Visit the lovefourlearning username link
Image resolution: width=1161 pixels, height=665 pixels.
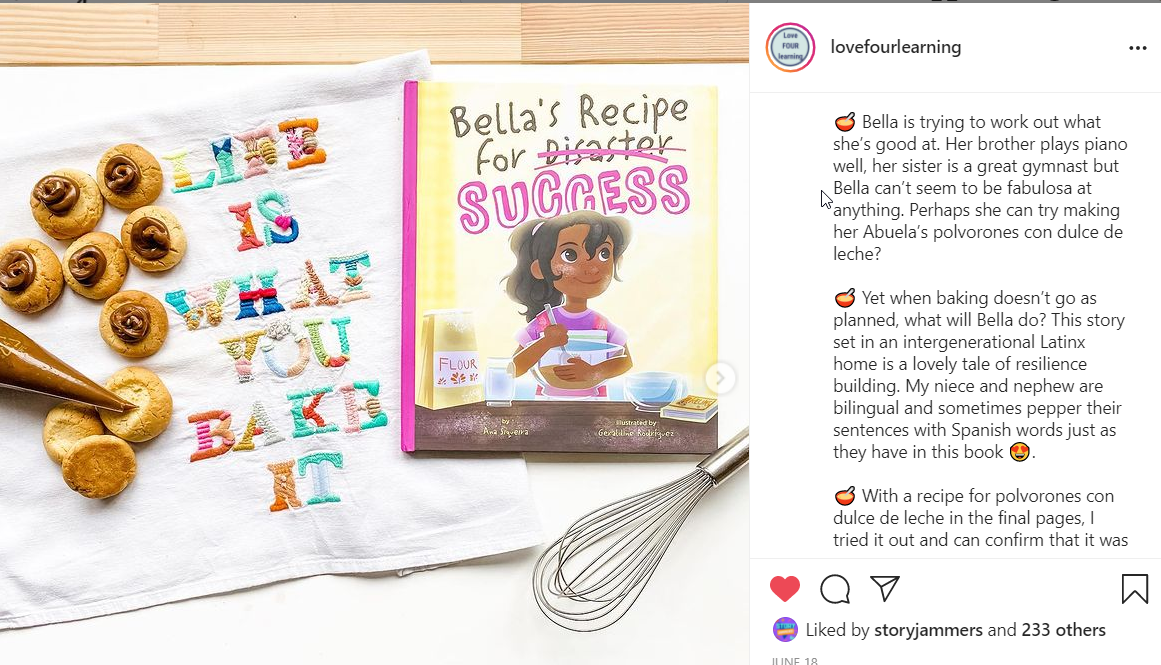click(896, 47)
